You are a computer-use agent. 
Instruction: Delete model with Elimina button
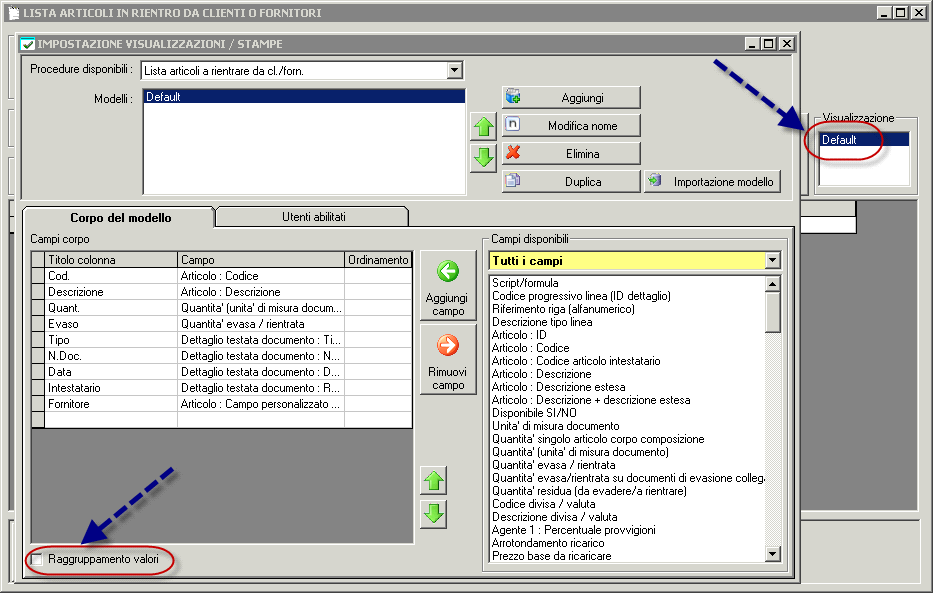pyautogui.click(x=571, y=153)
